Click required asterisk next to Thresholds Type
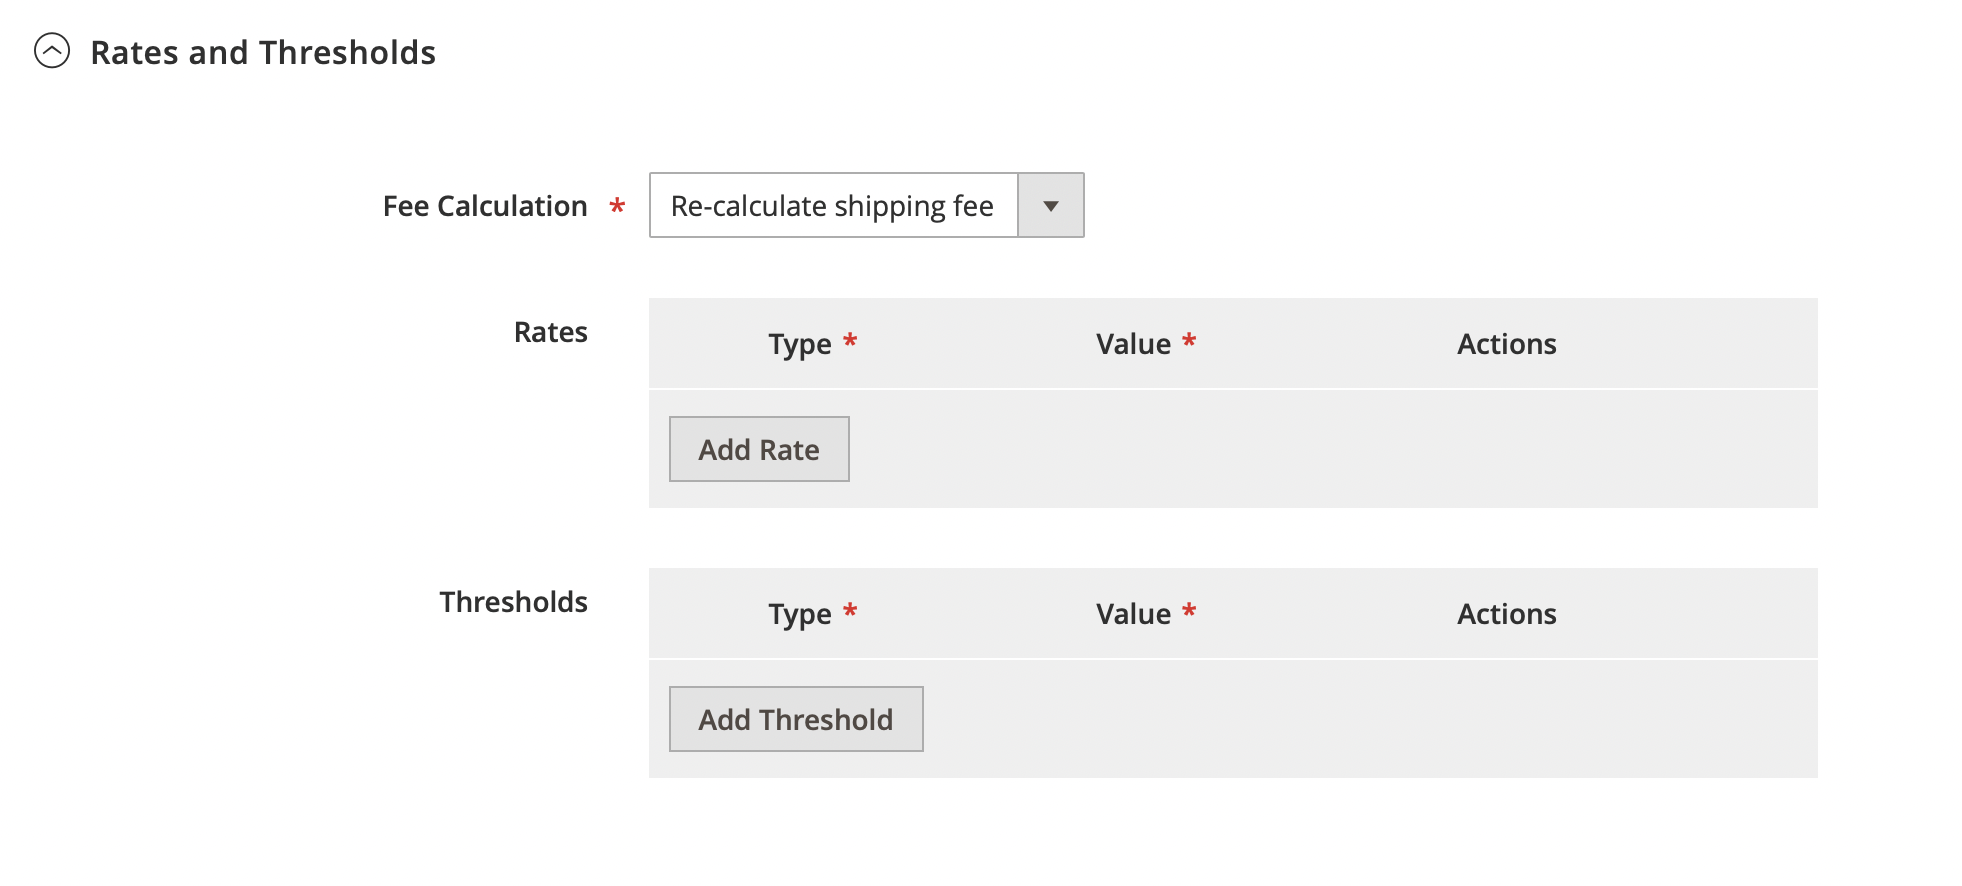 tap(850, 611)
